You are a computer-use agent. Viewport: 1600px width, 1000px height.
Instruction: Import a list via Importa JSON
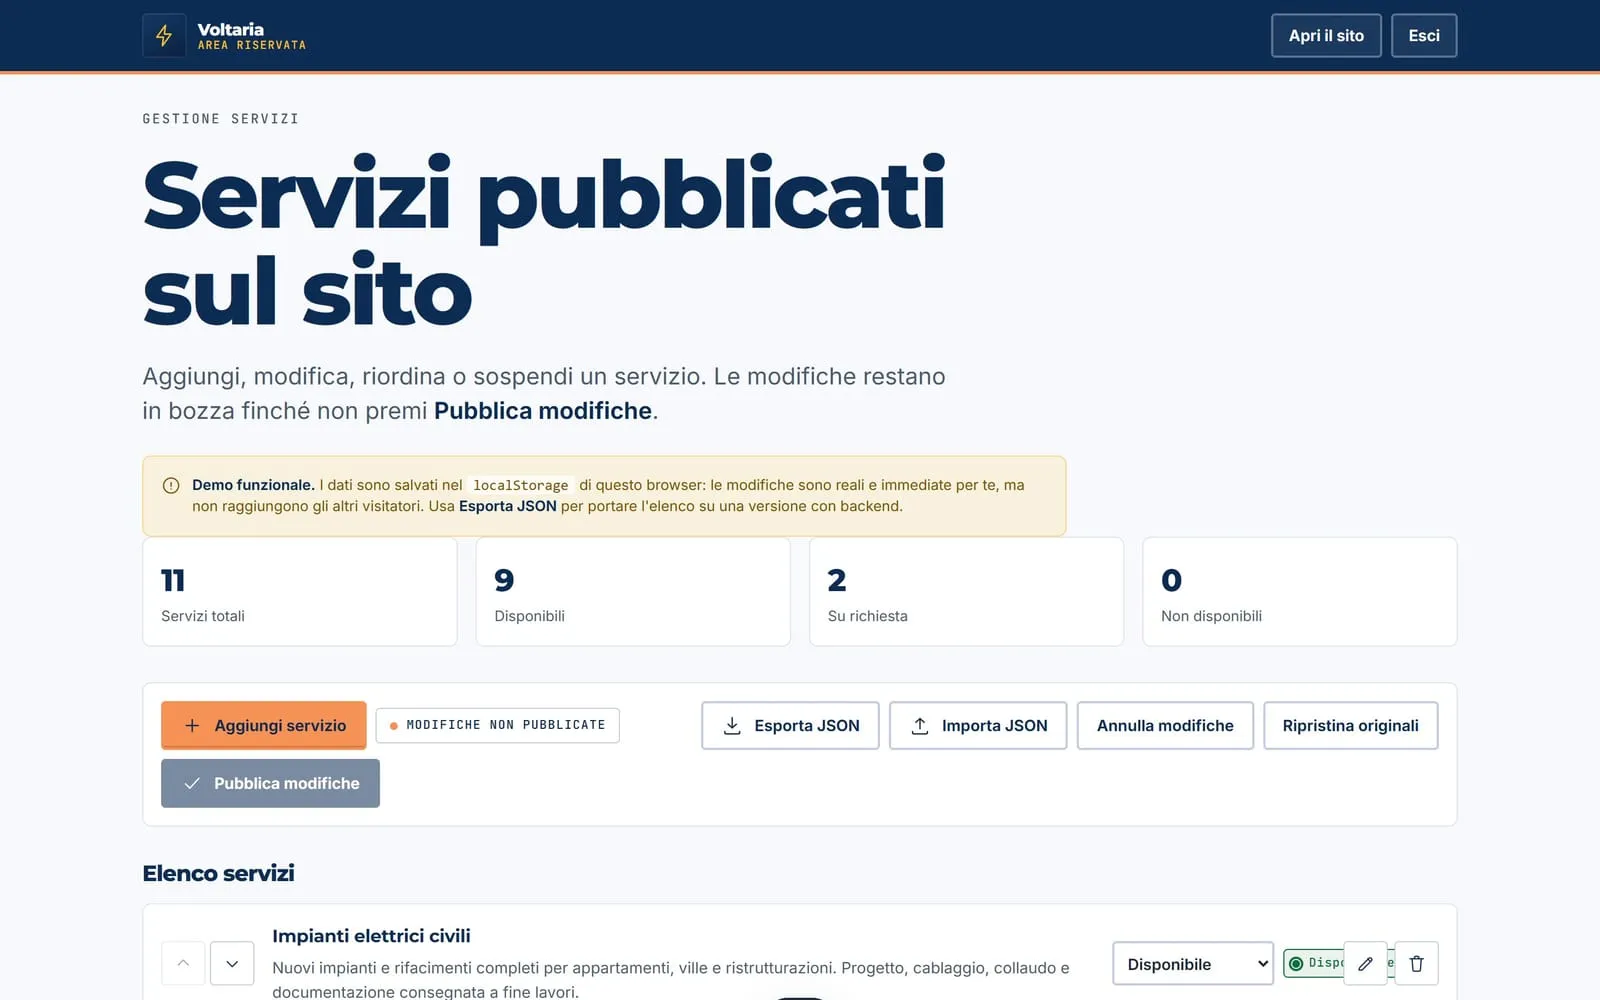click(978, 725)
